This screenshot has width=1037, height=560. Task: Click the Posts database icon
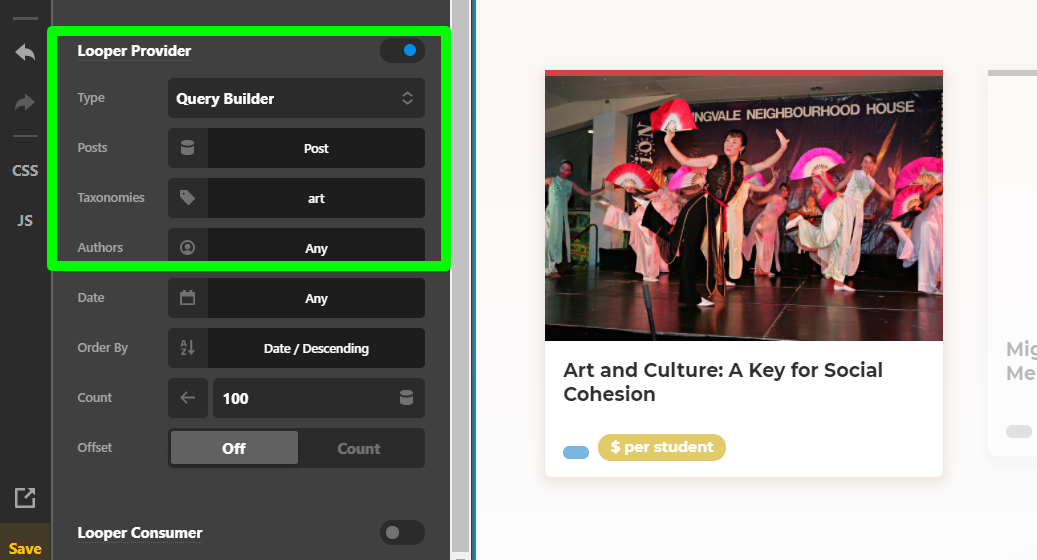(x=187, y=148)
